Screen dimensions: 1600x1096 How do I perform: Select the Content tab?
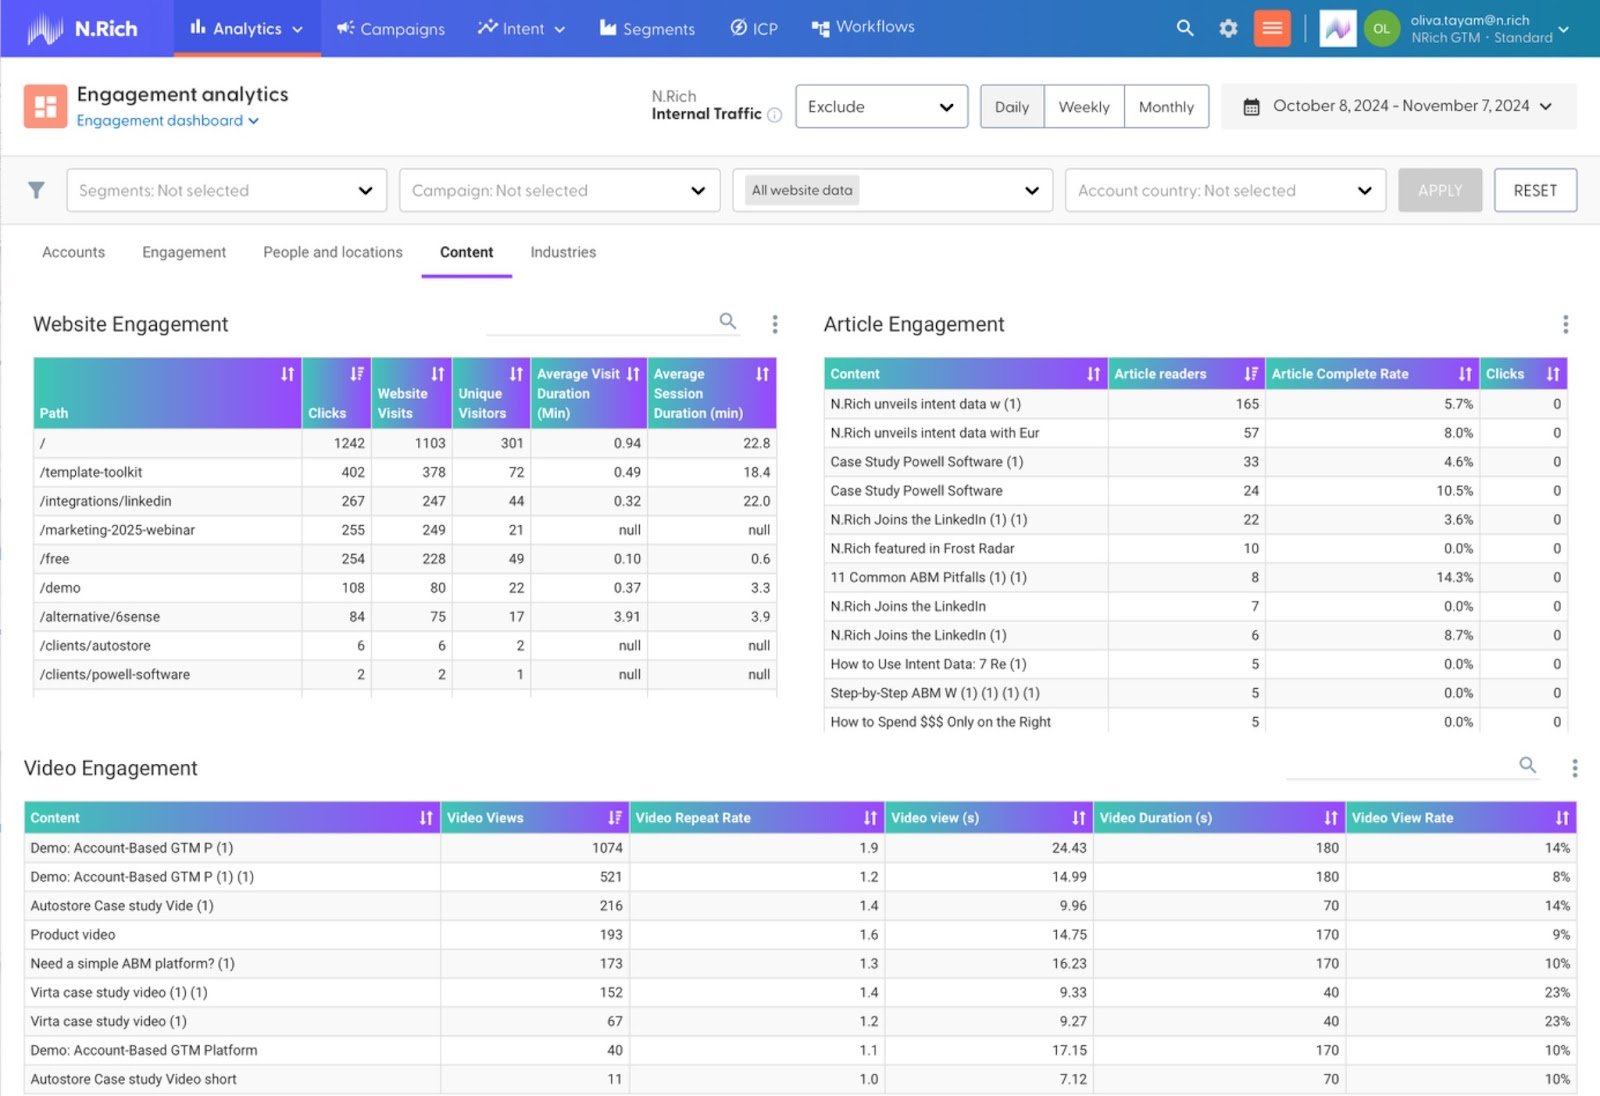point(466,252)
